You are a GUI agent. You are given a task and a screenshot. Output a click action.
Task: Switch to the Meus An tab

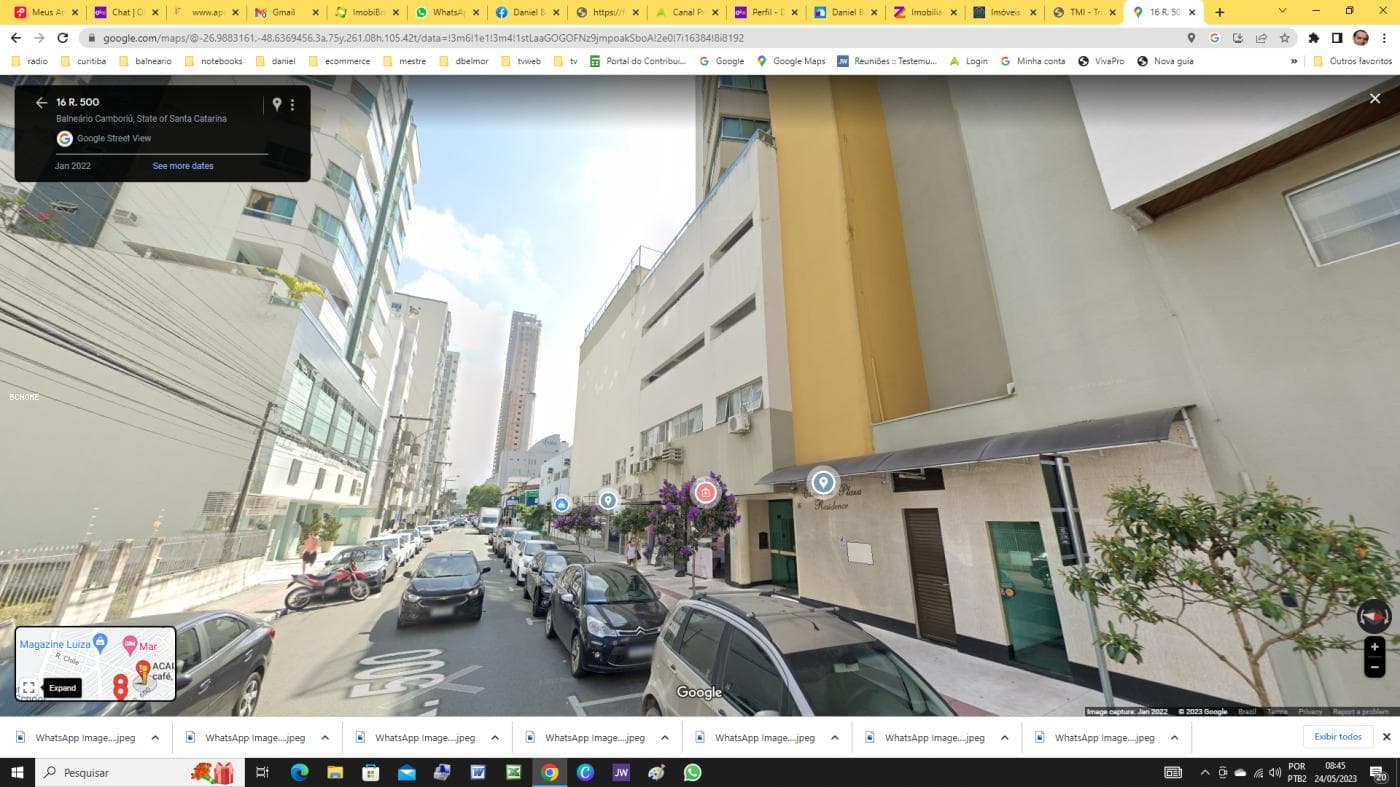(x=45, y=12)
